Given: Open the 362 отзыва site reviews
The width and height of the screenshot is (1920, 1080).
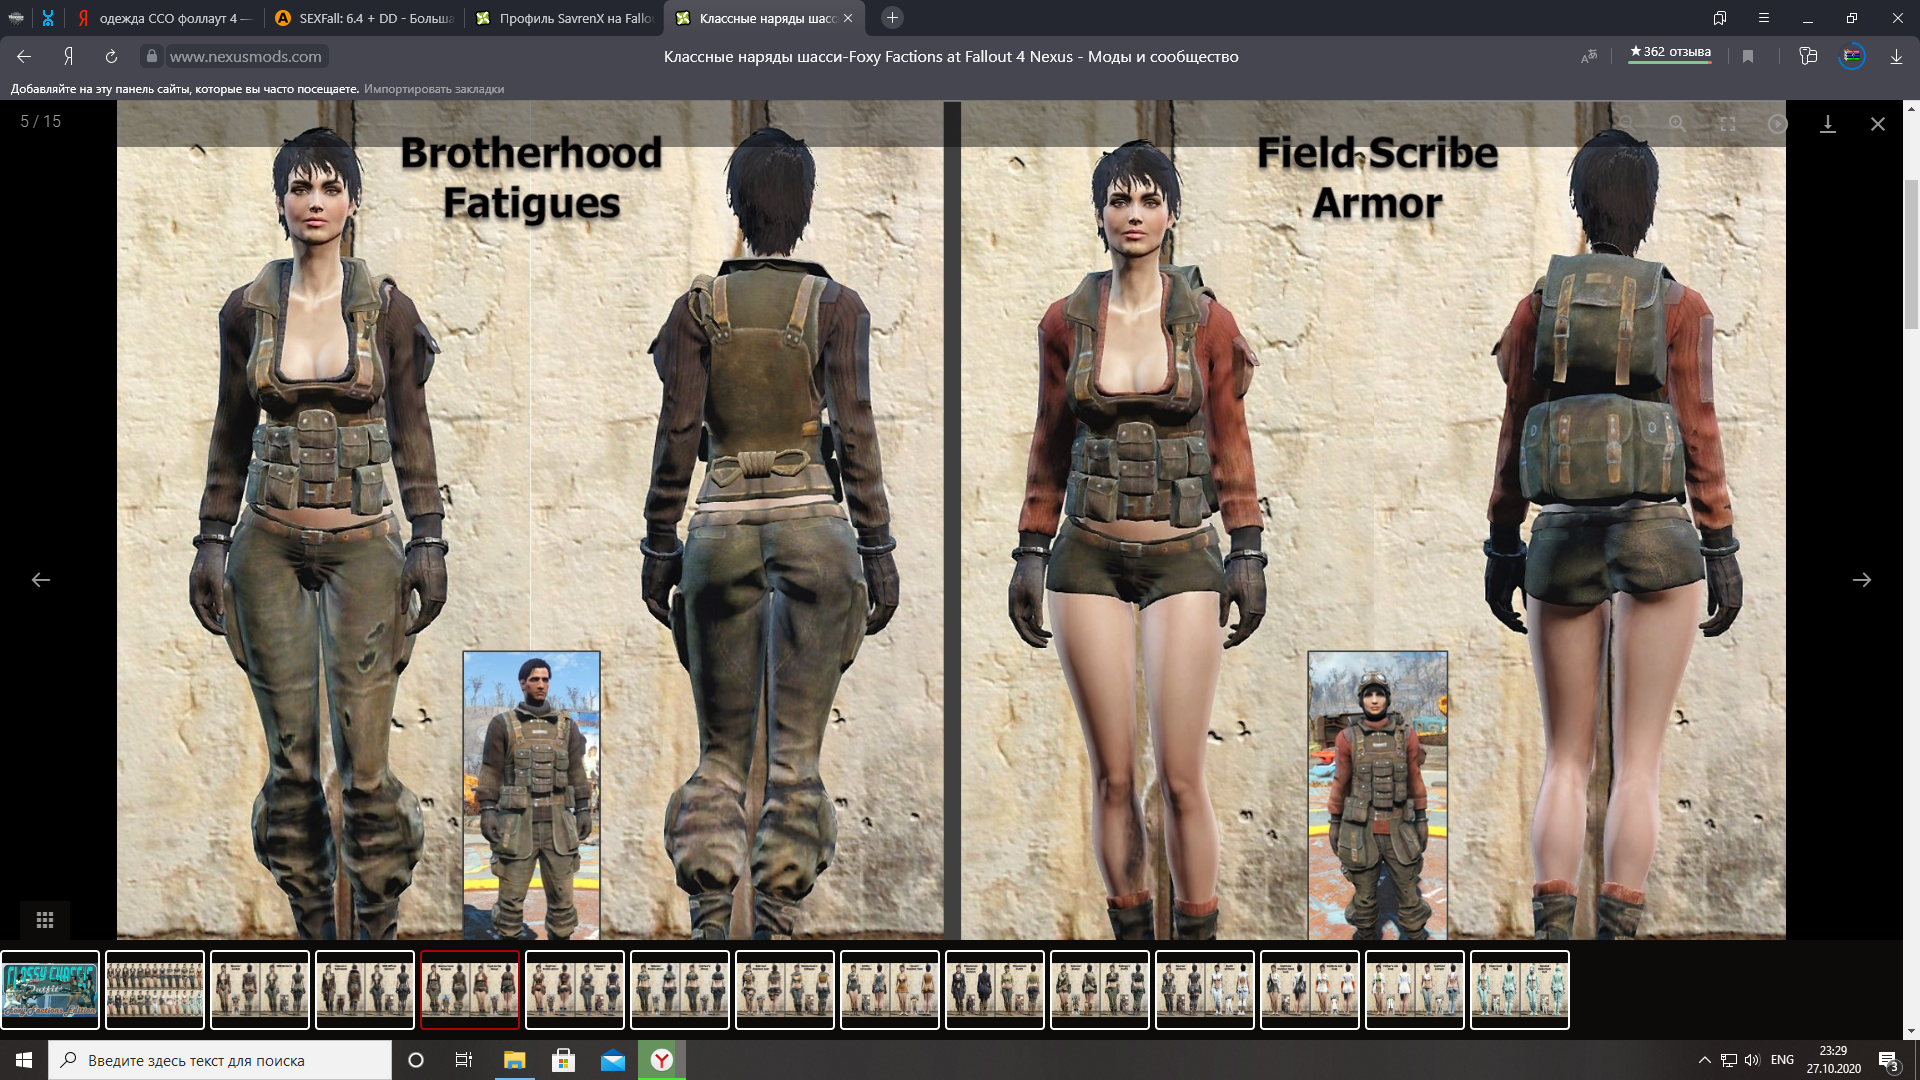Looking at the screenshot, I should 1670,52.
